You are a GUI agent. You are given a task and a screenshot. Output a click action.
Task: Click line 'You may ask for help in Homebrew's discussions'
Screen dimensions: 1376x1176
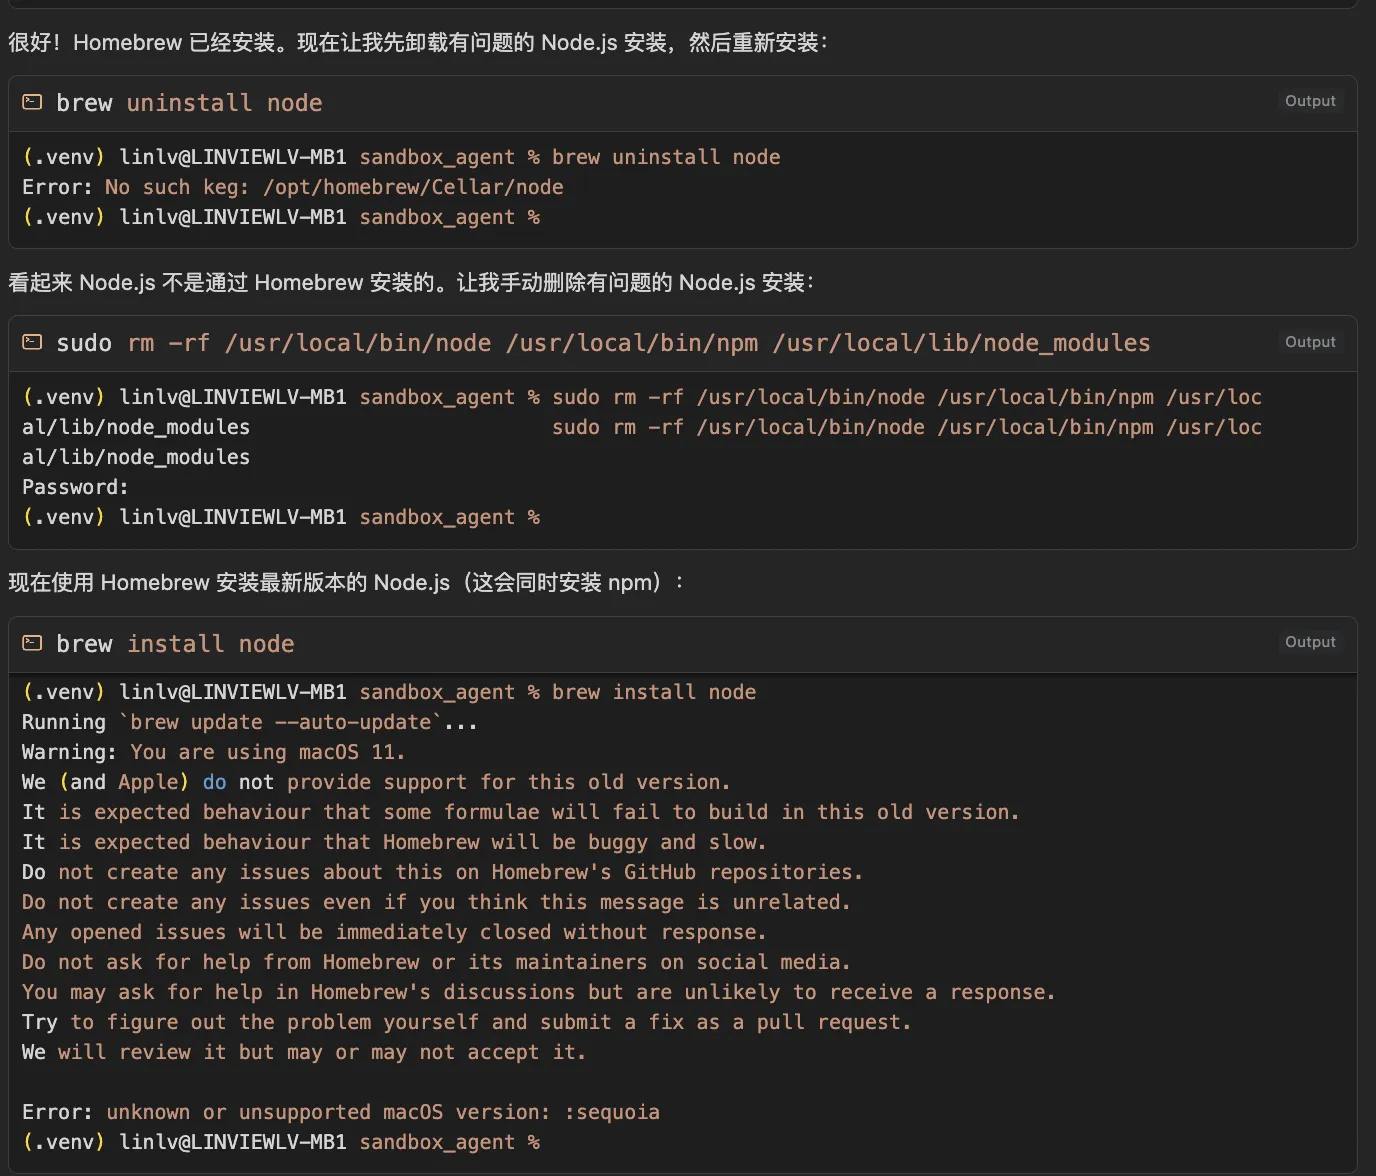point(539,992)
